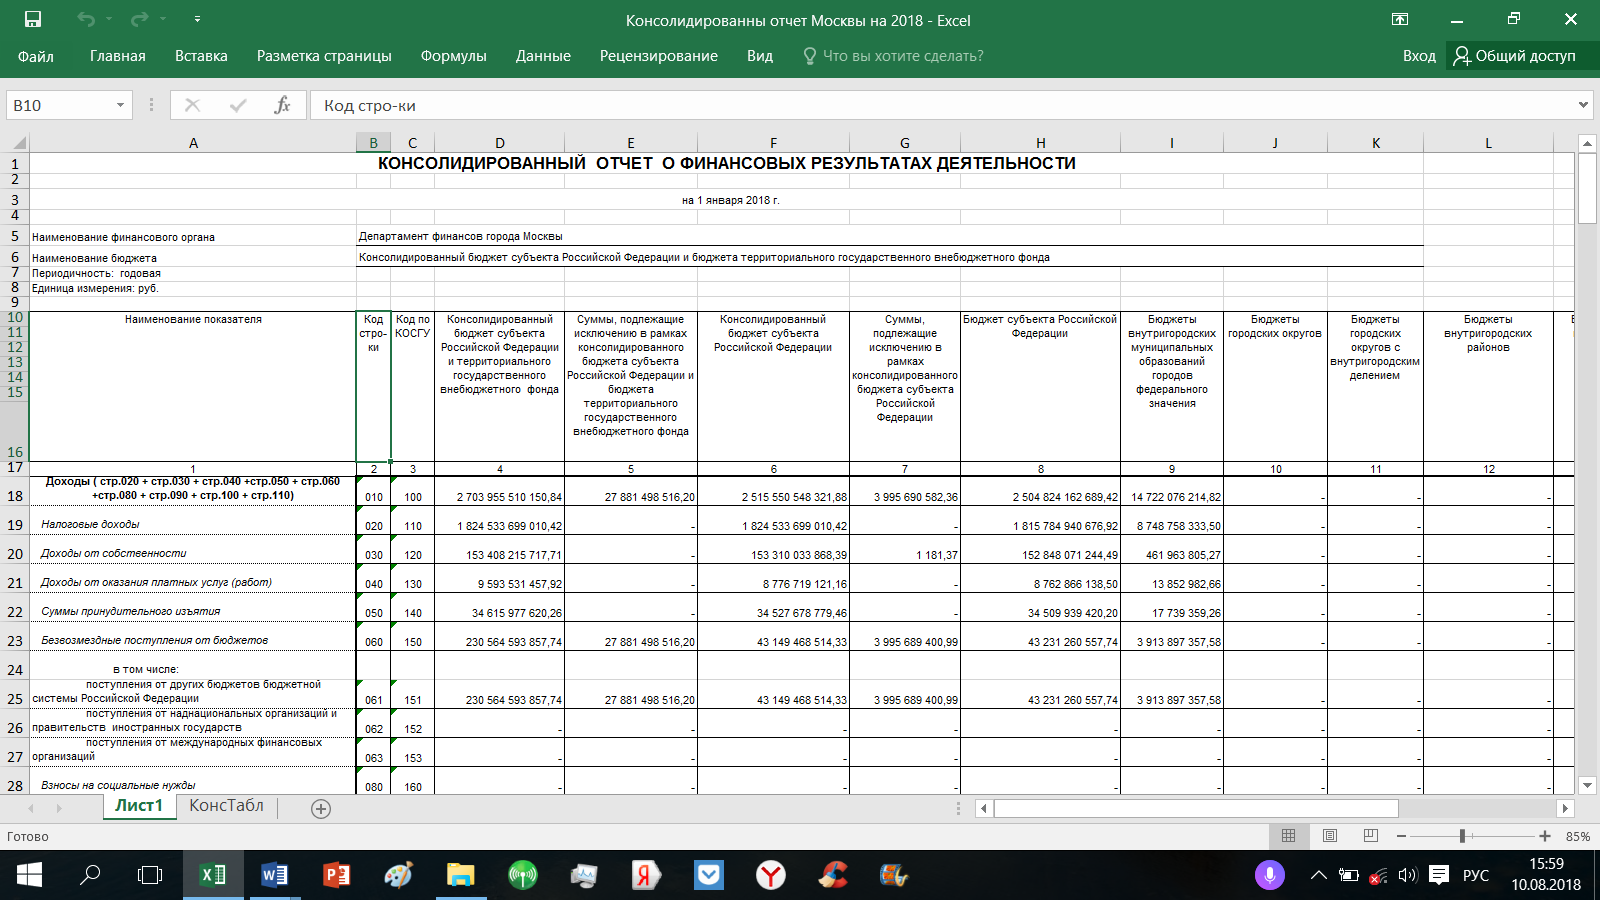
Task: Click into the formula bar text
Action: 940,105
